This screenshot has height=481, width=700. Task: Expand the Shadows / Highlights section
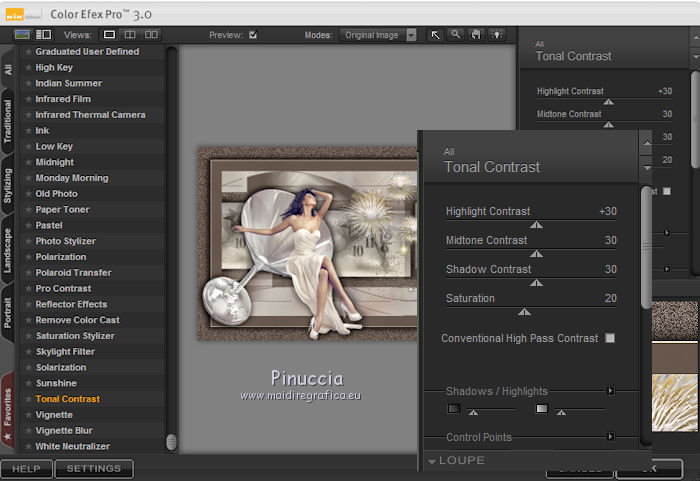[610, 391]
